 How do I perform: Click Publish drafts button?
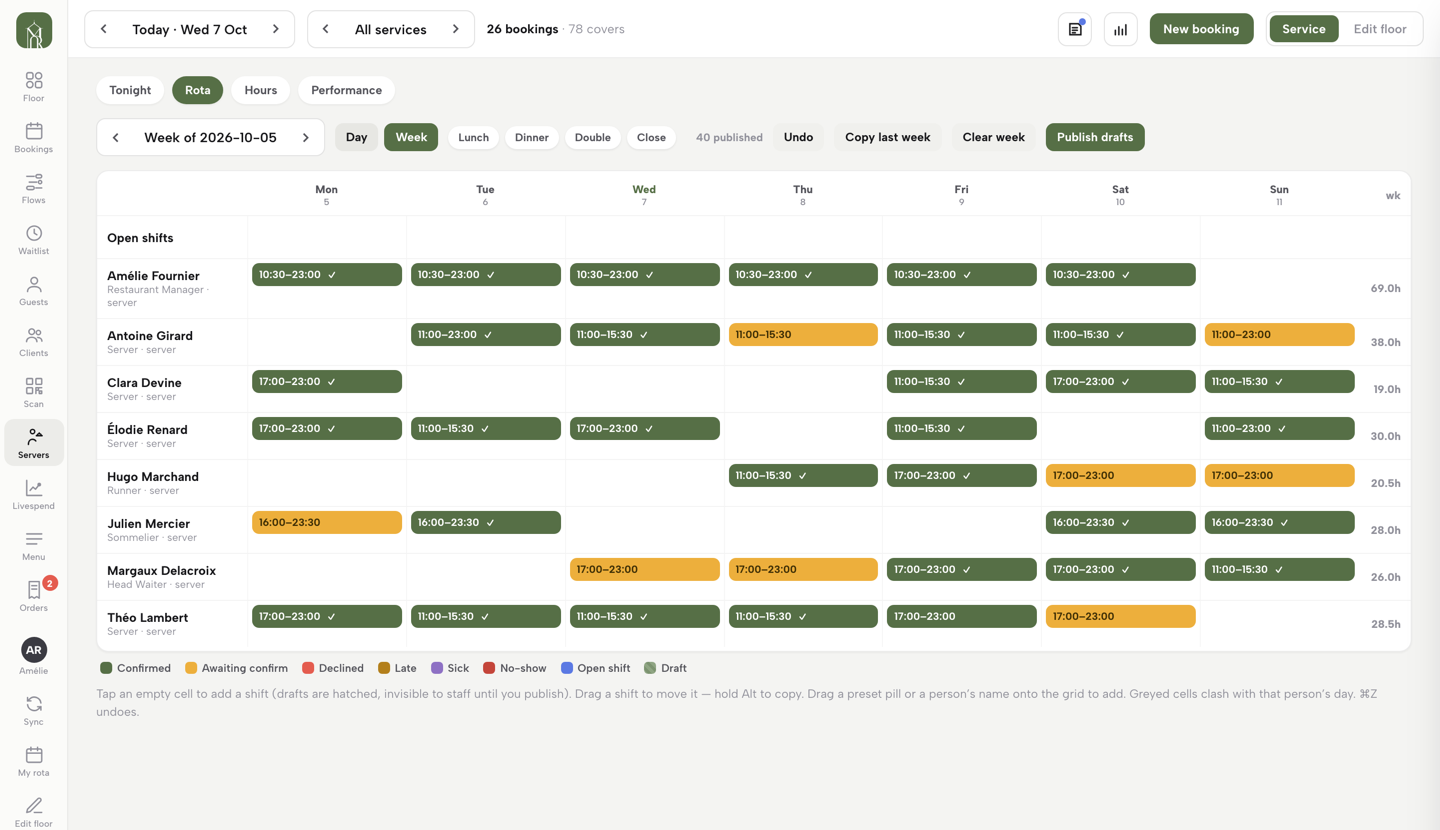(x=1095, y=137)
